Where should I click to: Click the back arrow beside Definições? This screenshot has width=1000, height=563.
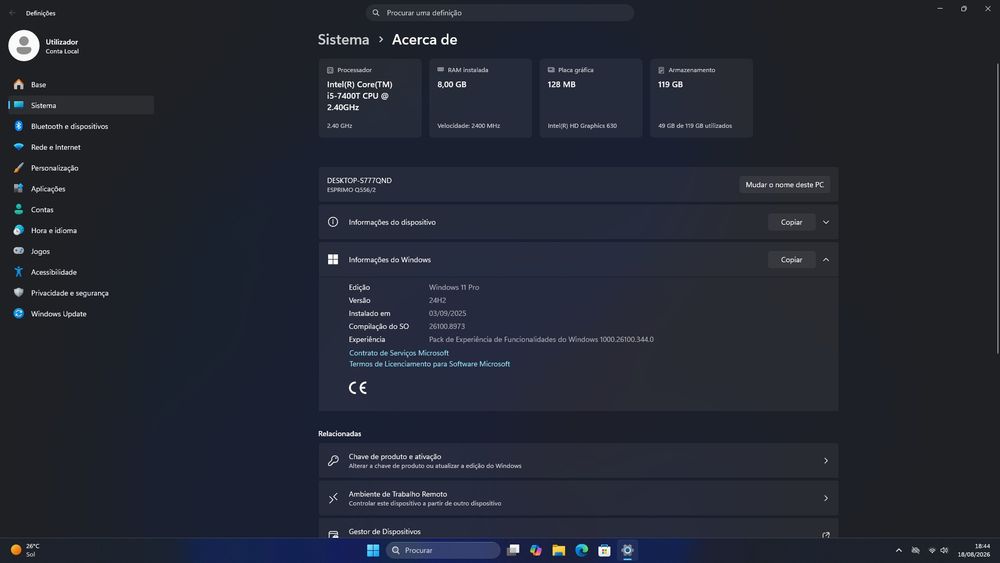pos(12,13)
